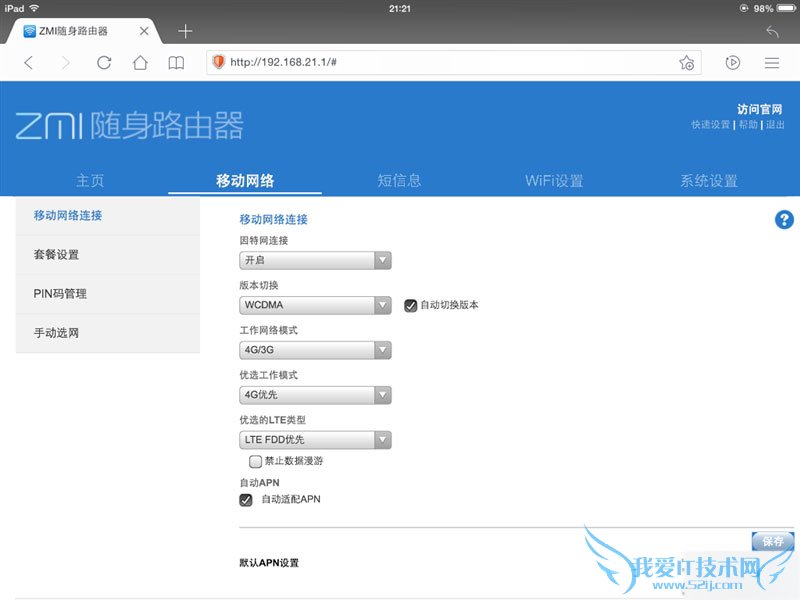Click the ZMI随身路由器 logo
Screen dimensions: 800x600
click(x=130, y=126)
